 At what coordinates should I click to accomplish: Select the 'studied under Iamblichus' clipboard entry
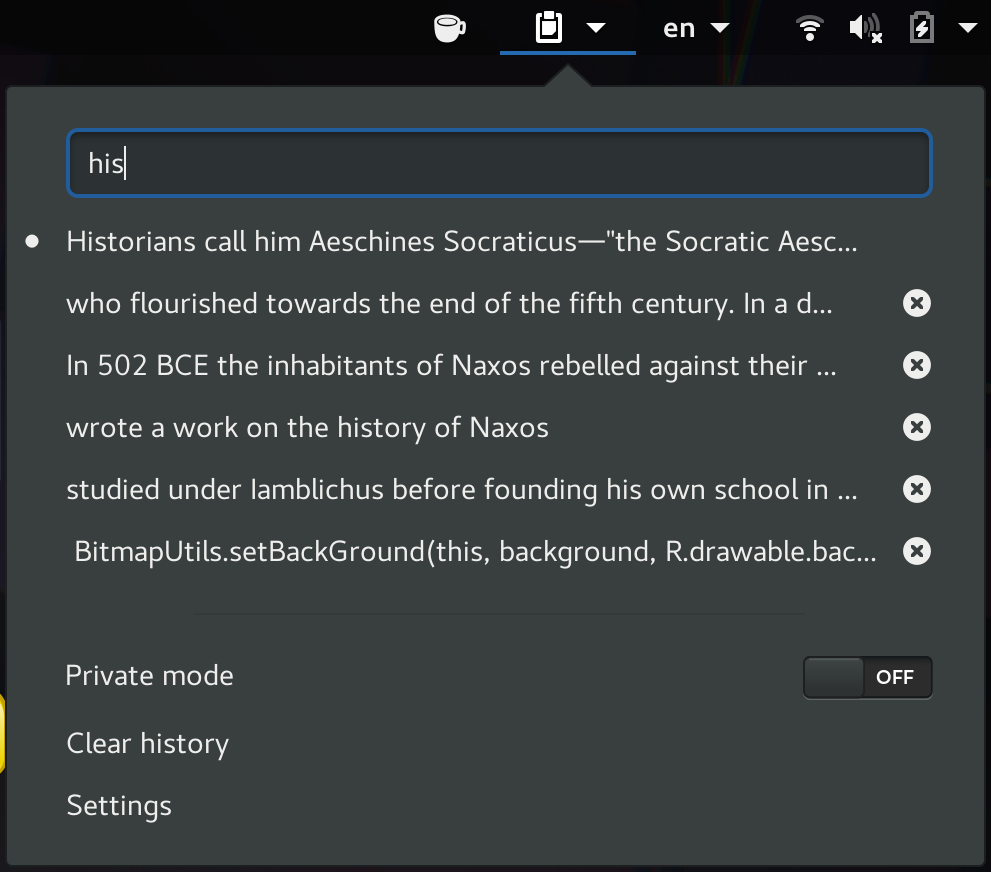pos(461,490)
